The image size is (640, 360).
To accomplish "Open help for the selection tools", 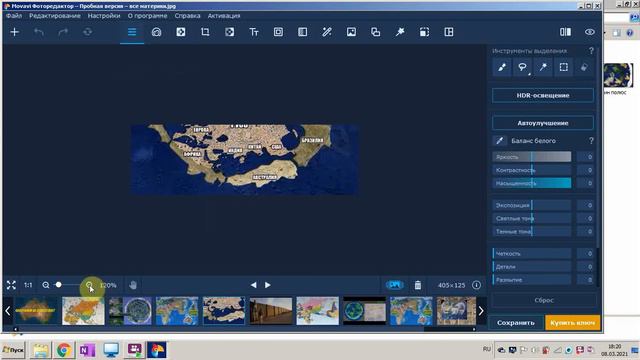I will [x=591, y=51].
